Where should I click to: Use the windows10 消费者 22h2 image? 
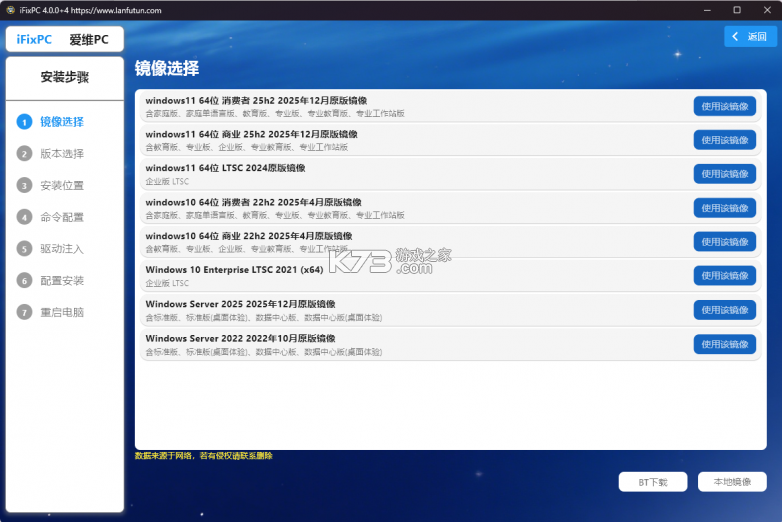pos(725,208)
